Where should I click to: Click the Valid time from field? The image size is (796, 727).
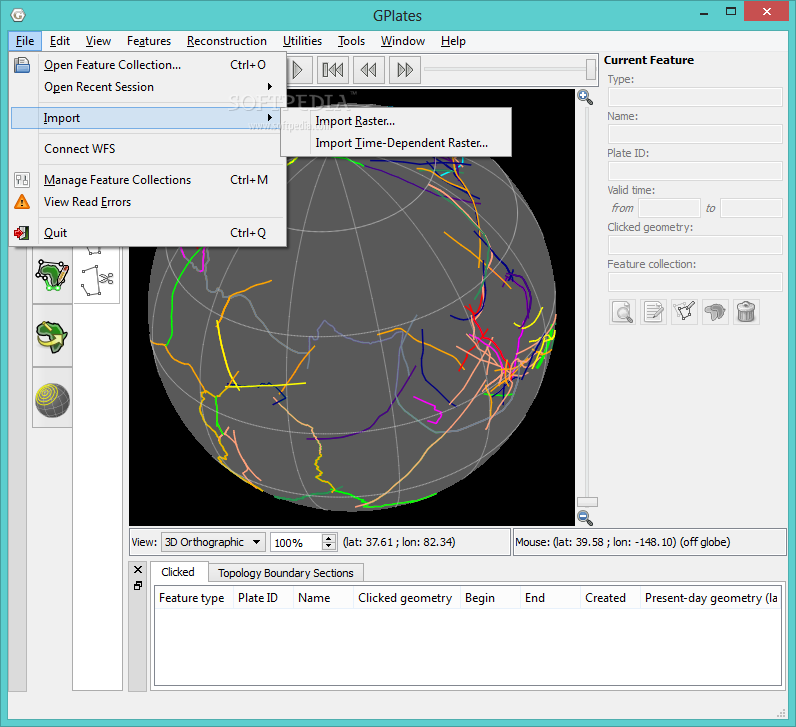(x=669, y=208)
